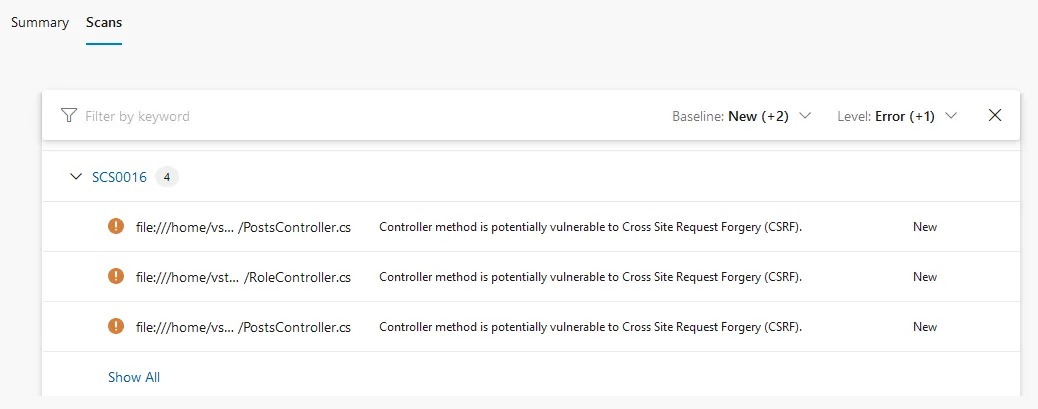Open the last PostsController.cs file path
Screen dimensions: 1038x409
click(x=243, y=327)
